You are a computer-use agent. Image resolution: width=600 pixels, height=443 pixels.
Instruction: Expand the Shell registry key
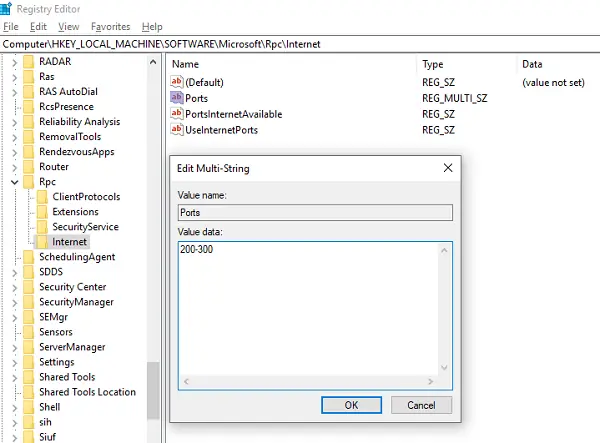[13, 407]
